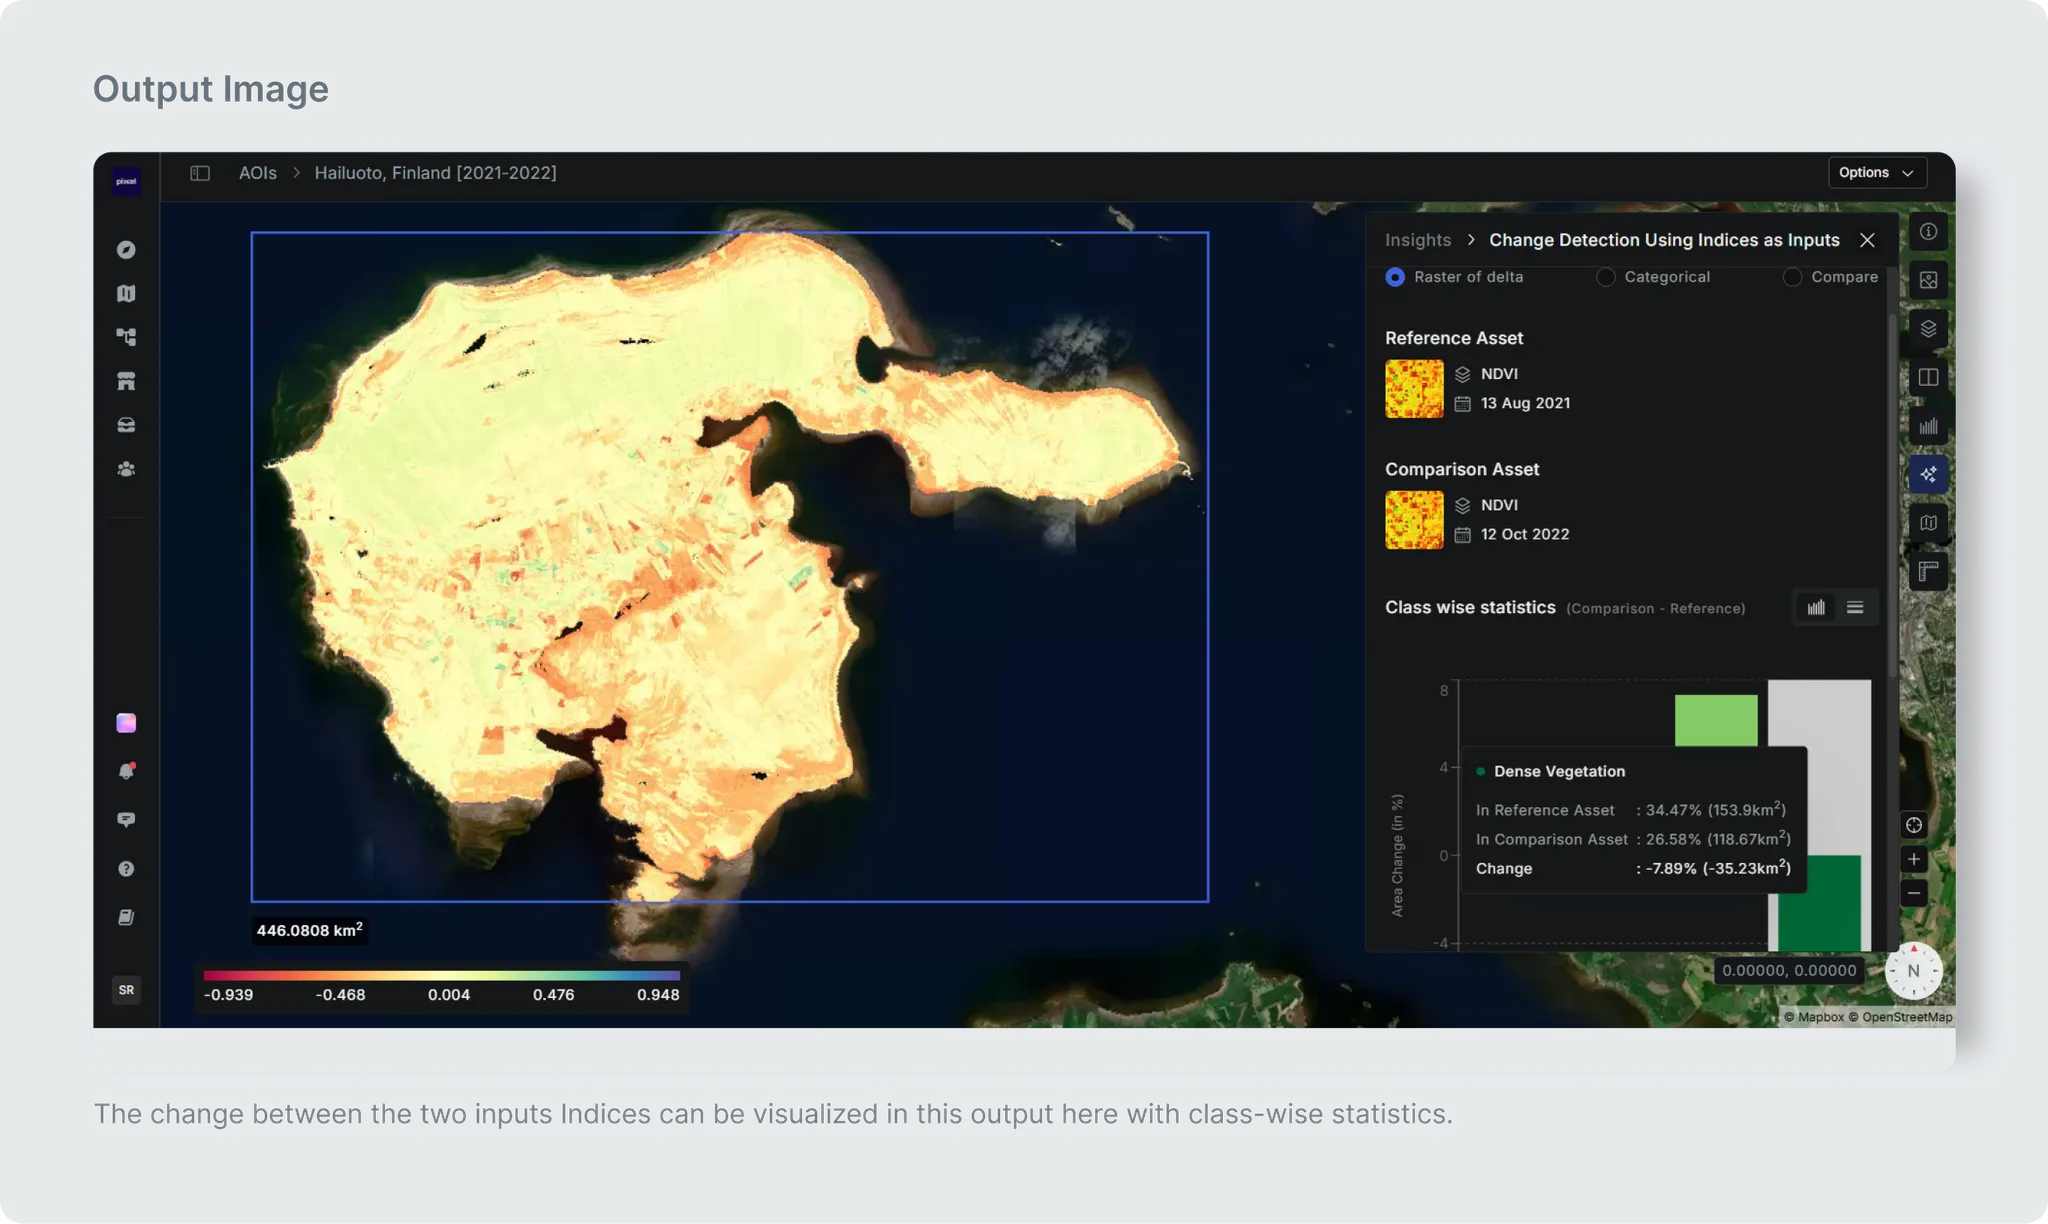Switch statistics to list view
Image resolution: width=2048 pixels, height=1224 pixels.
(1855, 608)
